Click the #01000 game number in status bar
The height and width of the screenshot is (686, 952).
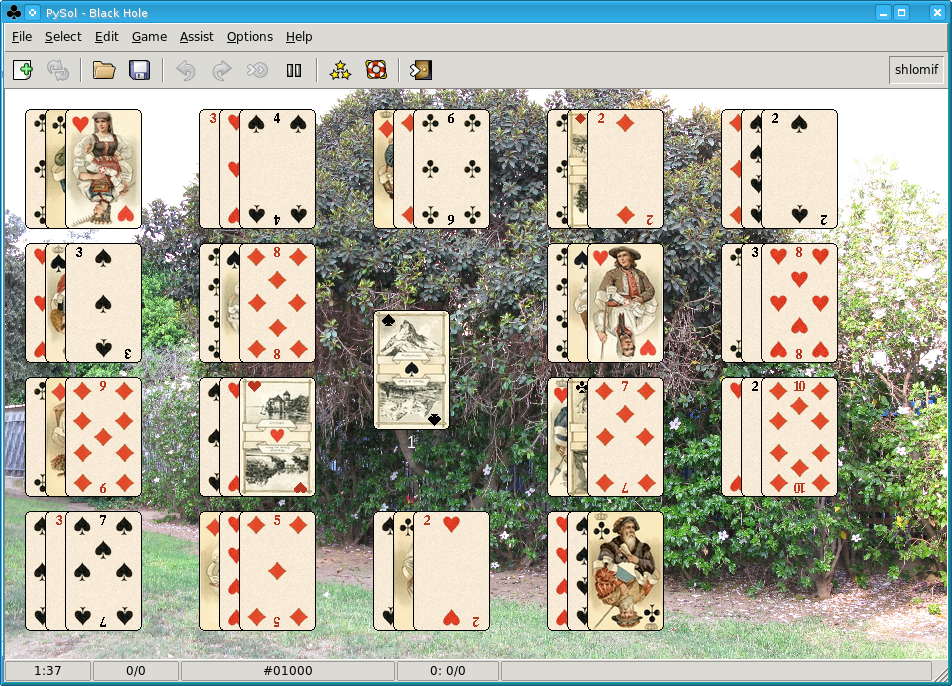point(288,671)
